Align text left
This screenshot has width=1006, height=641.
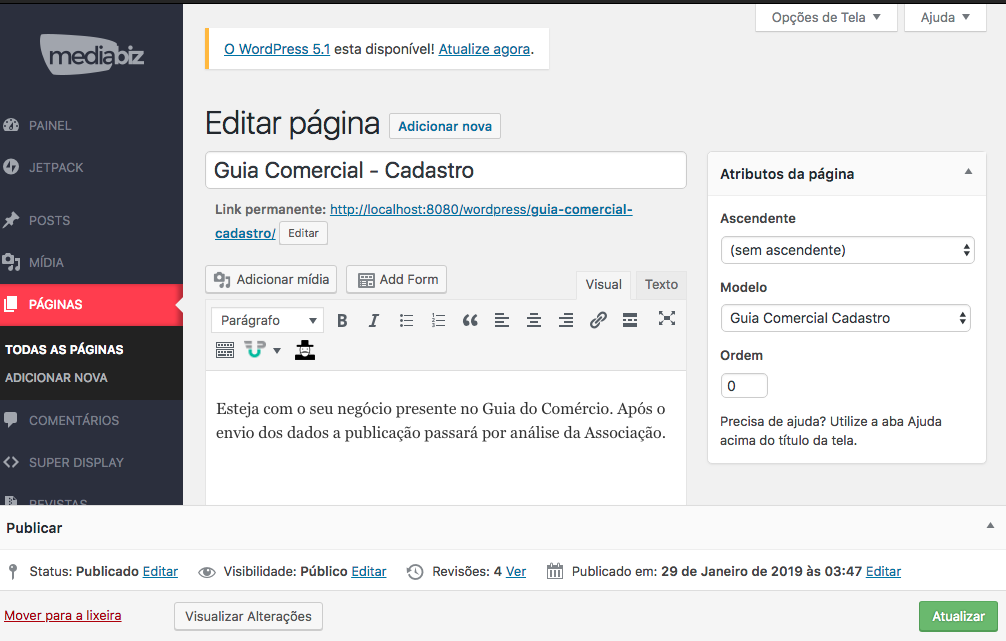coord(502,320)
